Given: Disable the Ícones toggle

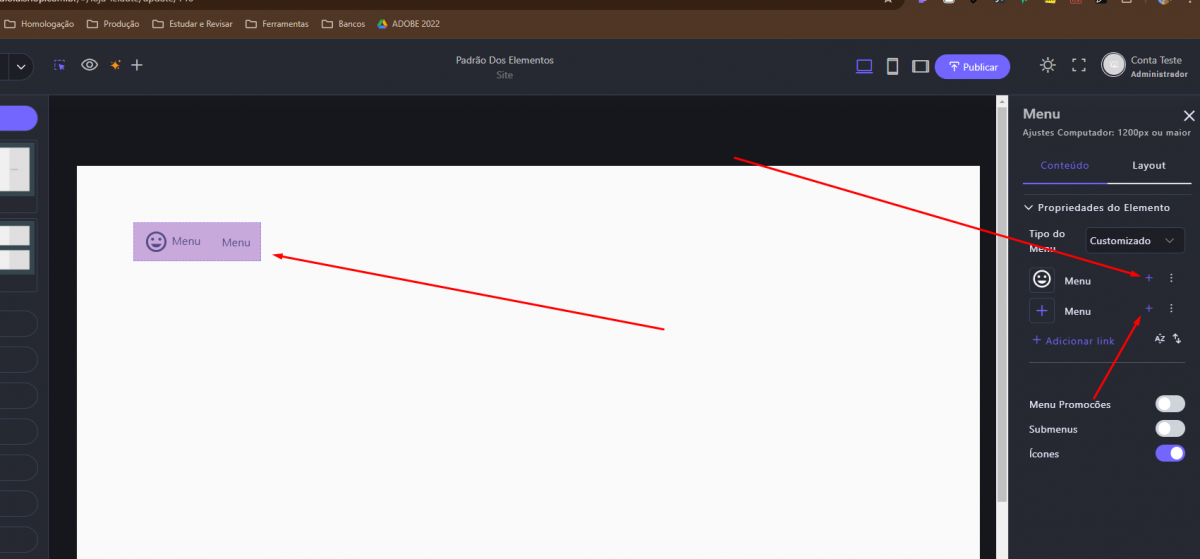Looking at the screenshot, I should [1169, 454].
